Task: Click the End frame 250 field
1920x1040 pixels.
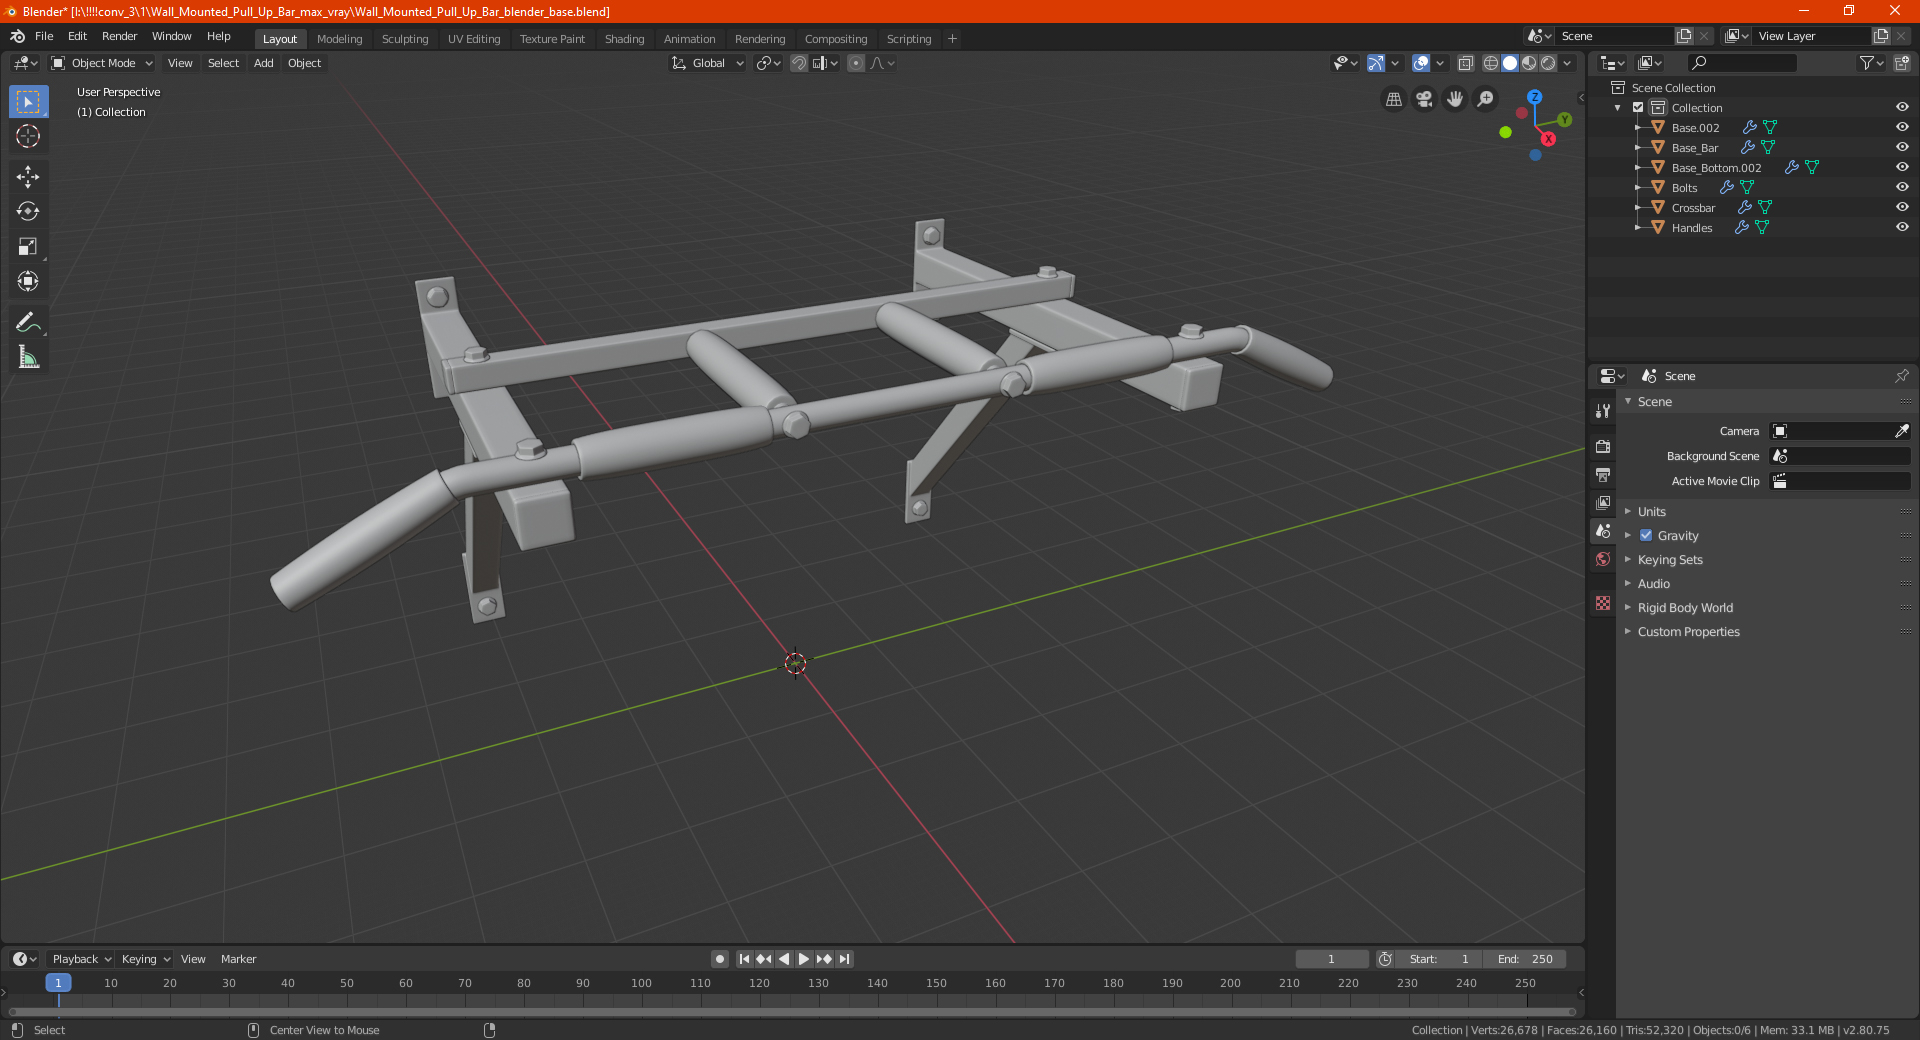Action: pyautogui.click(x=1525, y=959)
